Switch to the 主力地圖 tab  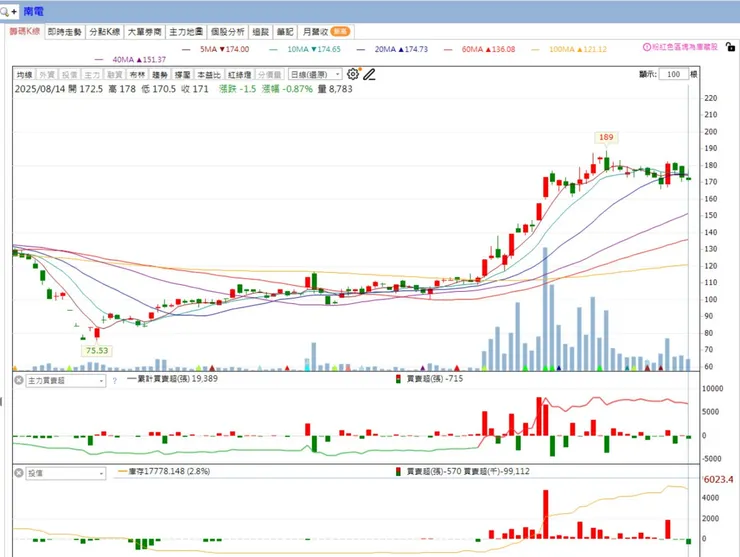[x=186, y=32]
